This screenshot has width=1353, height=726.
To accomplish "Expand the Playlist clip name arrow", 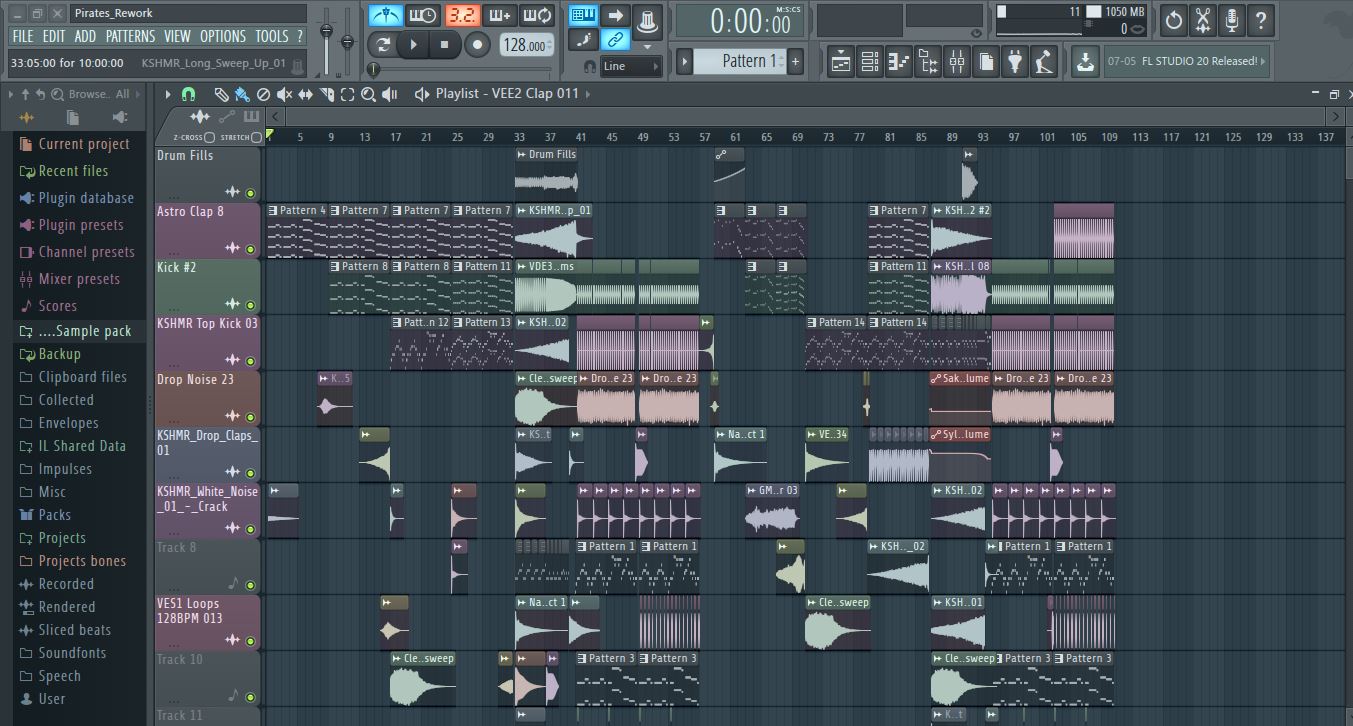I will click(x=588, y=94).
